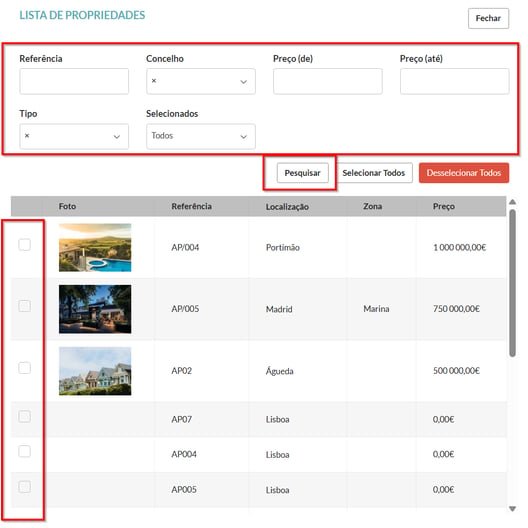Screen dimensions: 528x528
Task: Open the Selecionados dropdown showing Todos
Action: [201, 136]
